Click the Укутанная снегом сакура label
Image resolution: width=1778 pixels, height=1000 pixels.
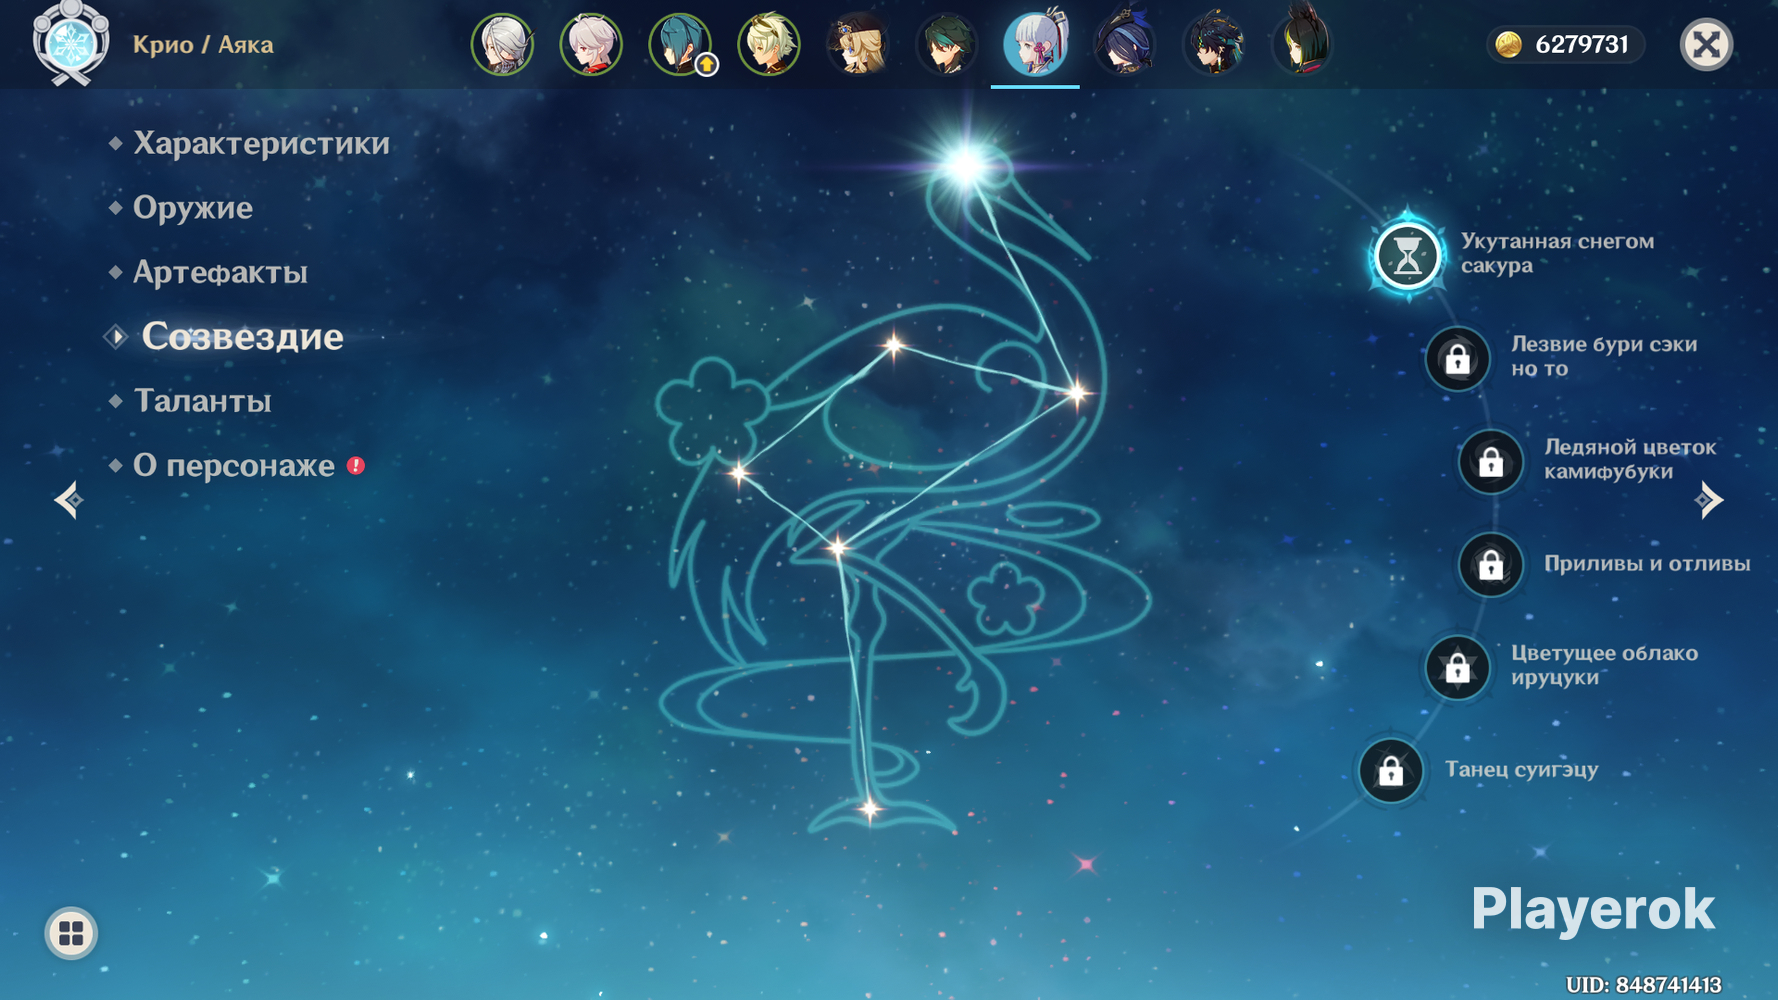[x=1557, y=253]
